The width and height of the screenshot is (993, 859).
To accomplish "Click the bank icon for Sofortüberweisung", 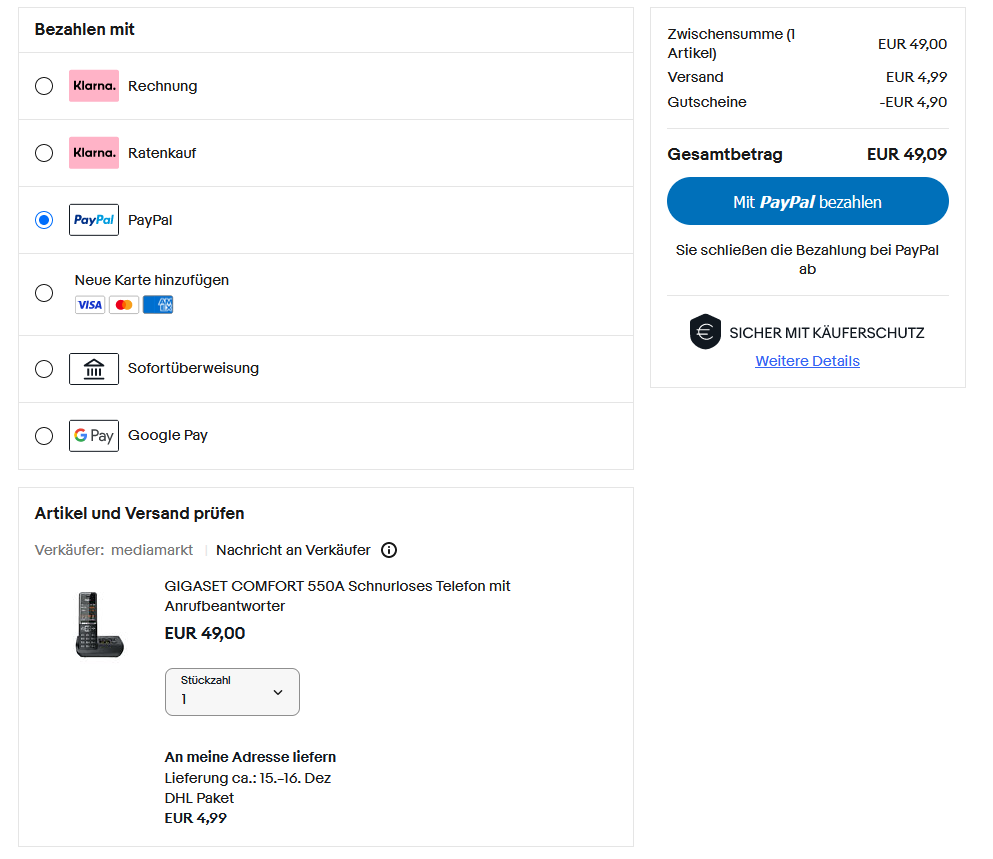I will (x=94, y=369).
